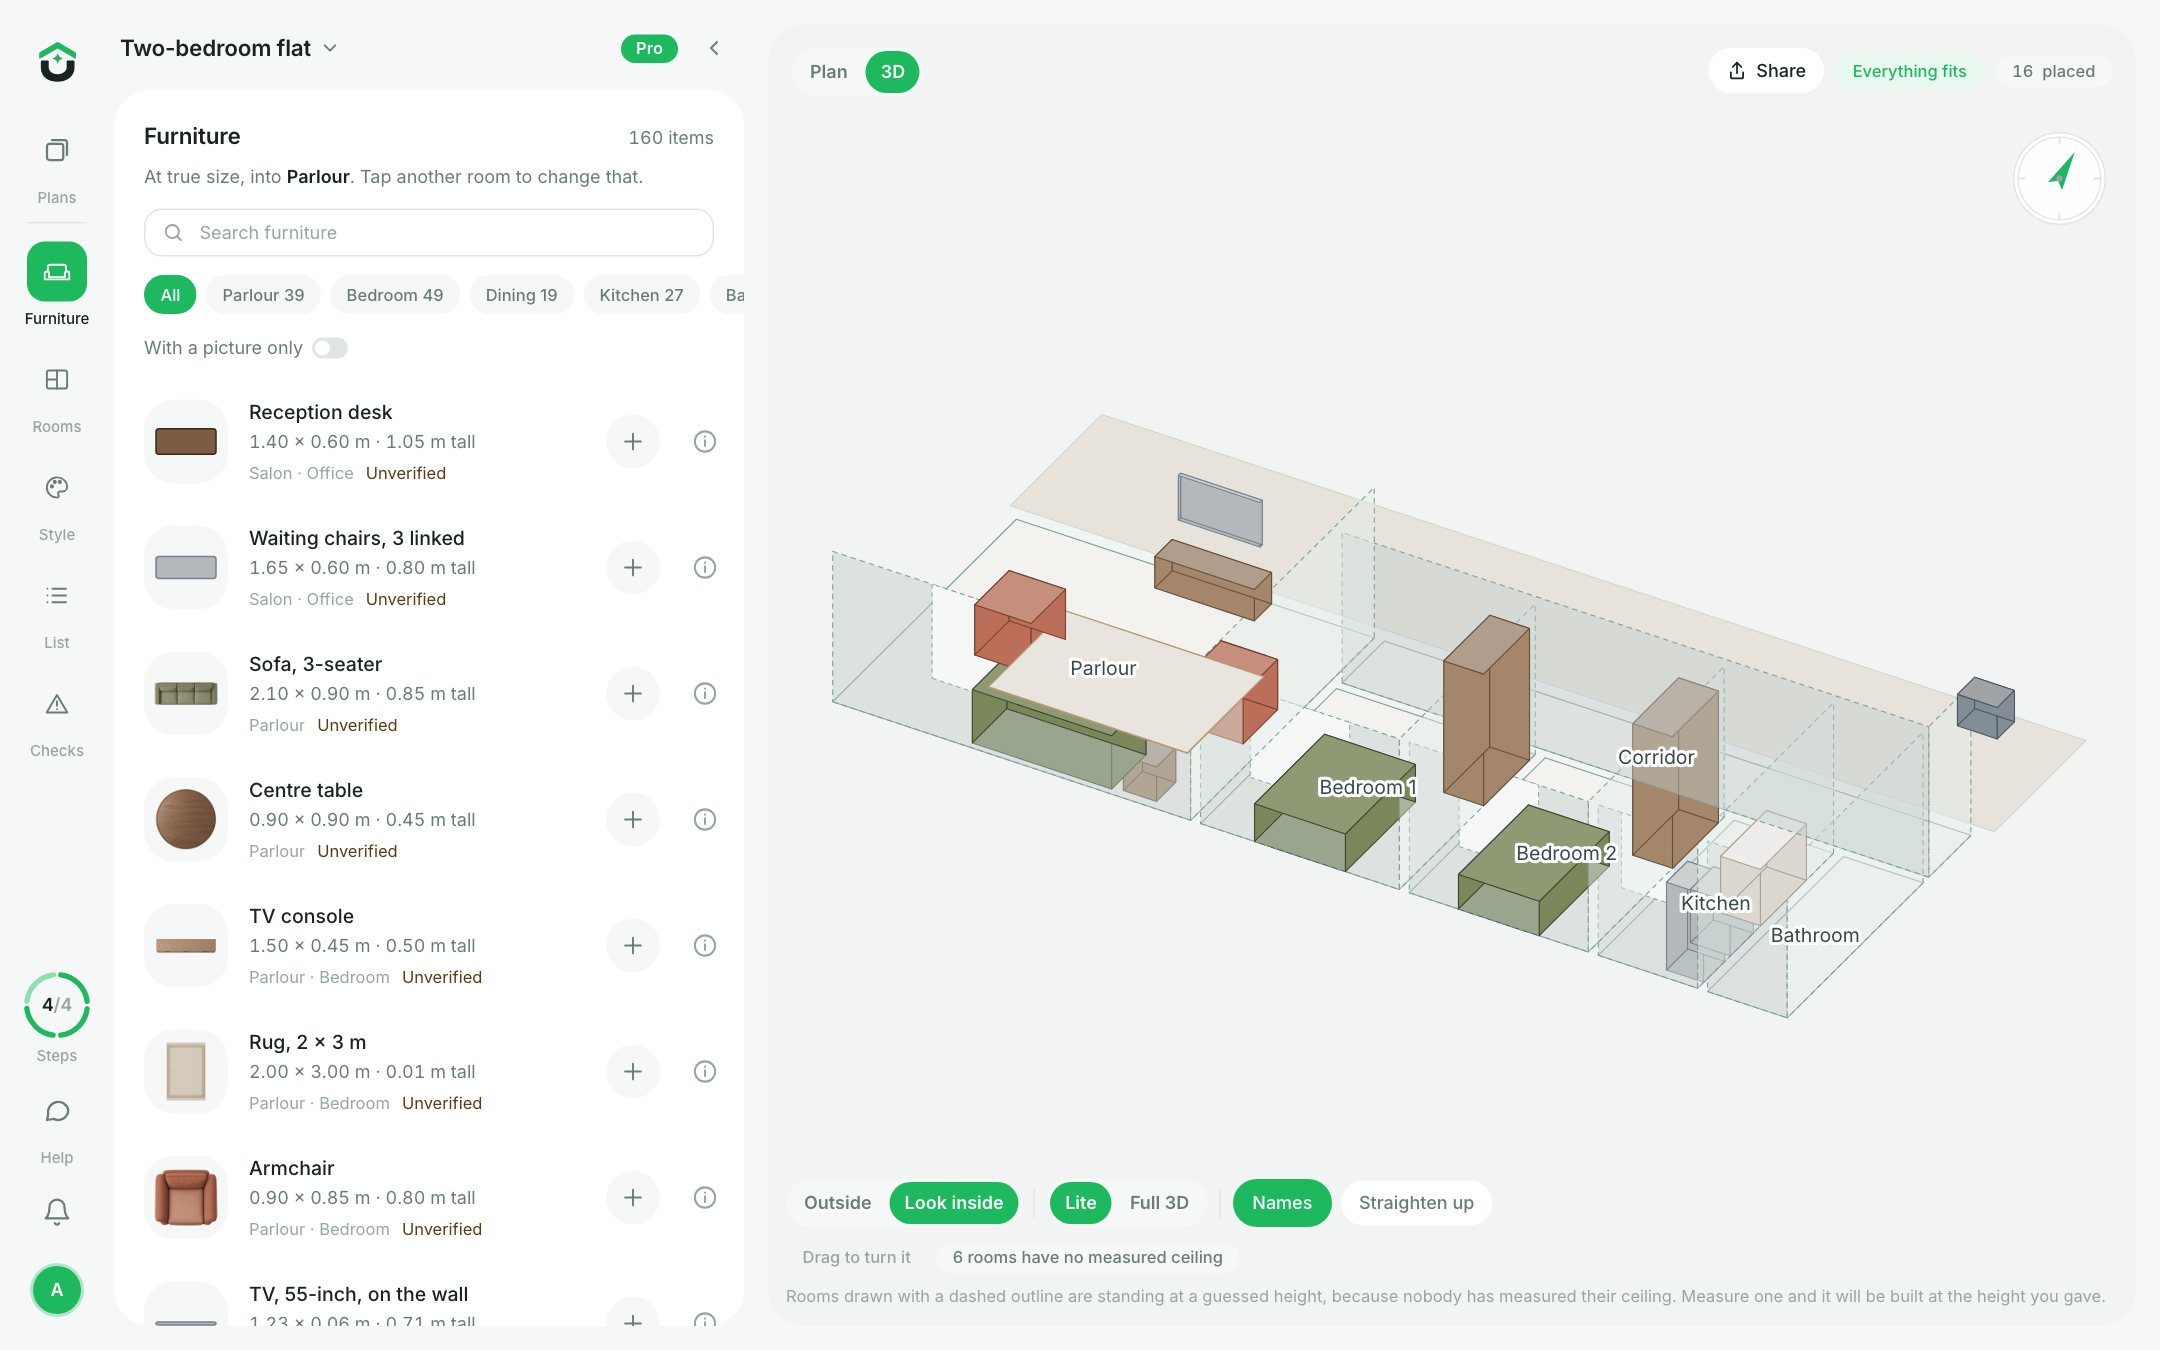Viewport: 2160px width, 1350px height.
Task: Select Look inside view mode
Action: [x=953, y=1203]
